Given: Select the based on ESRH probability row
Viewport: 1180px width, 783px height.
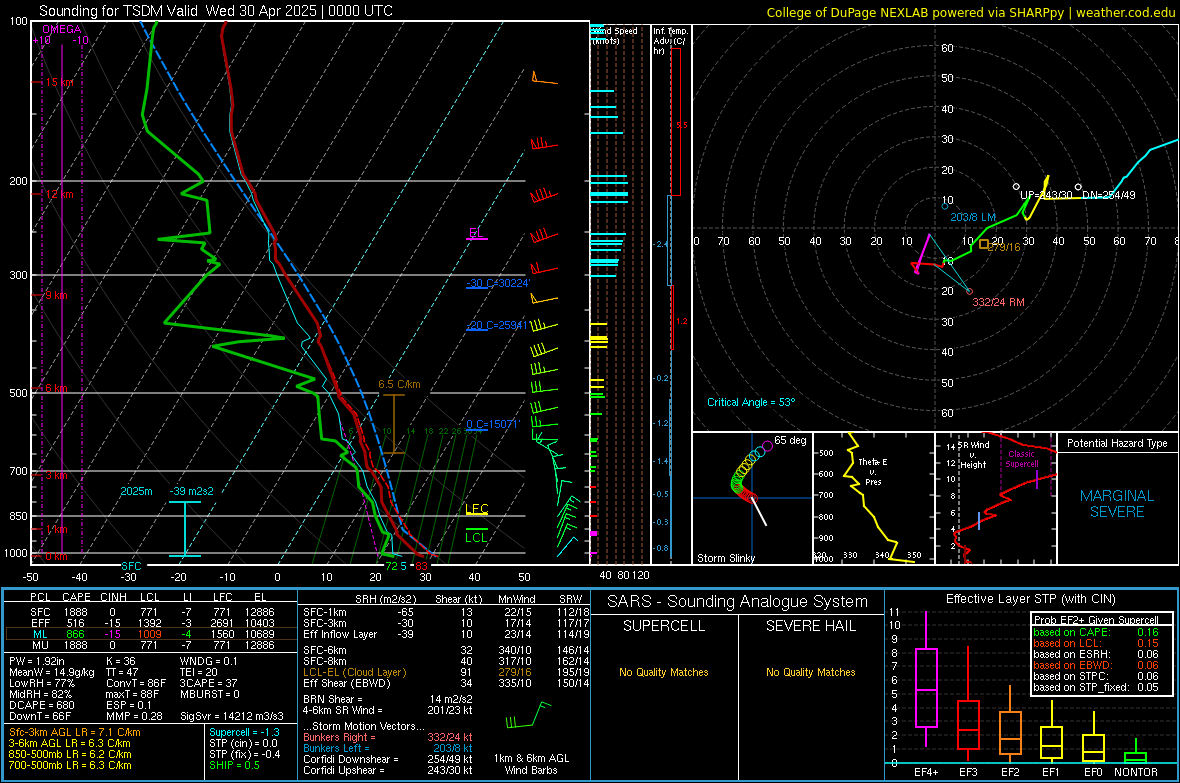Looking at the screenshot, I should point(1096,654).
